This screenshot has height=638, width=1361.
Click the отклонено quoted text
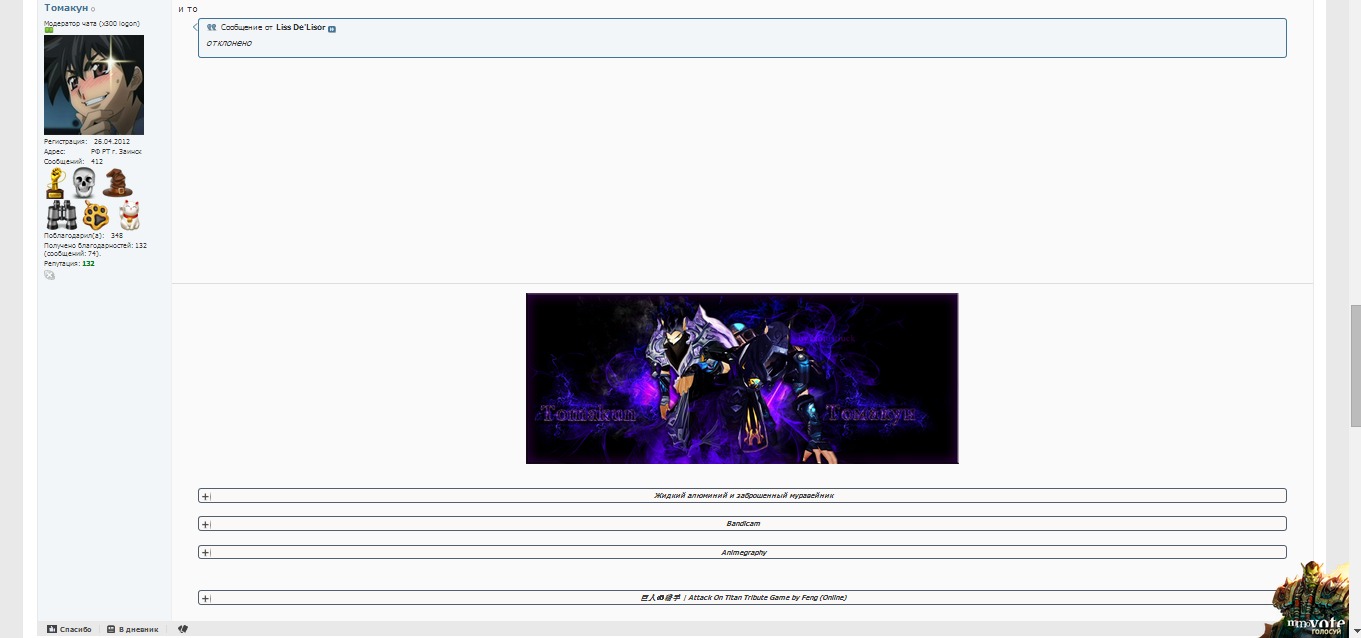229,43
